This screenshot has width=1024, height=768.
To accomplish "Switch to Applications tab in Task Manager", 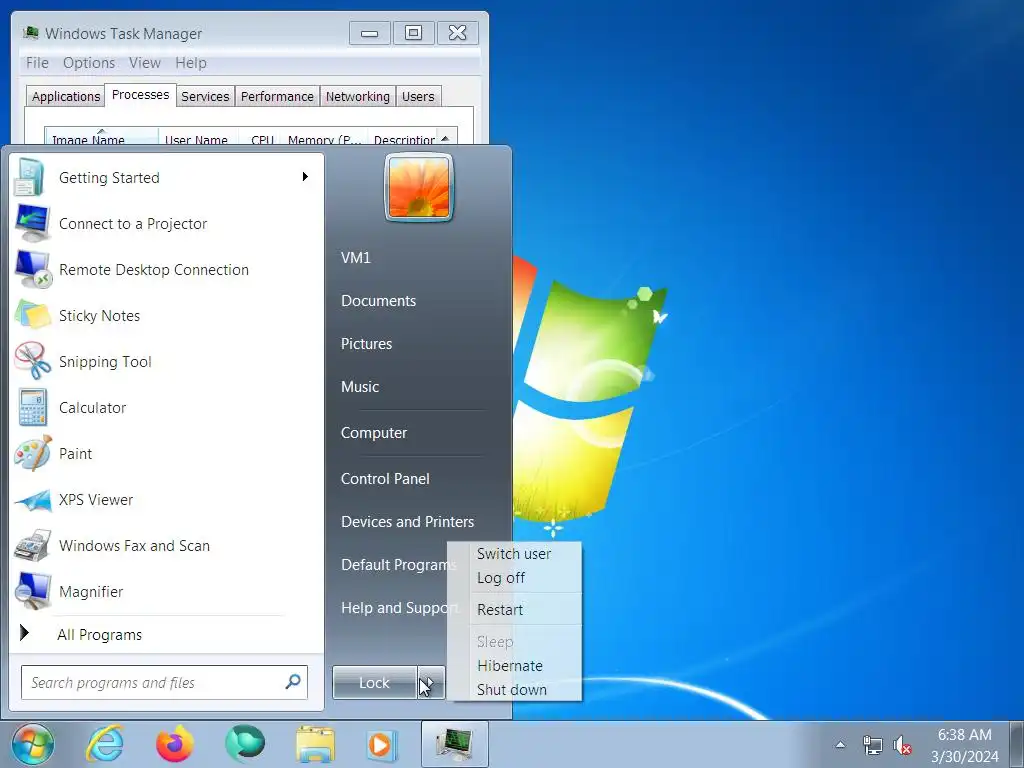I will coord(66,97).
